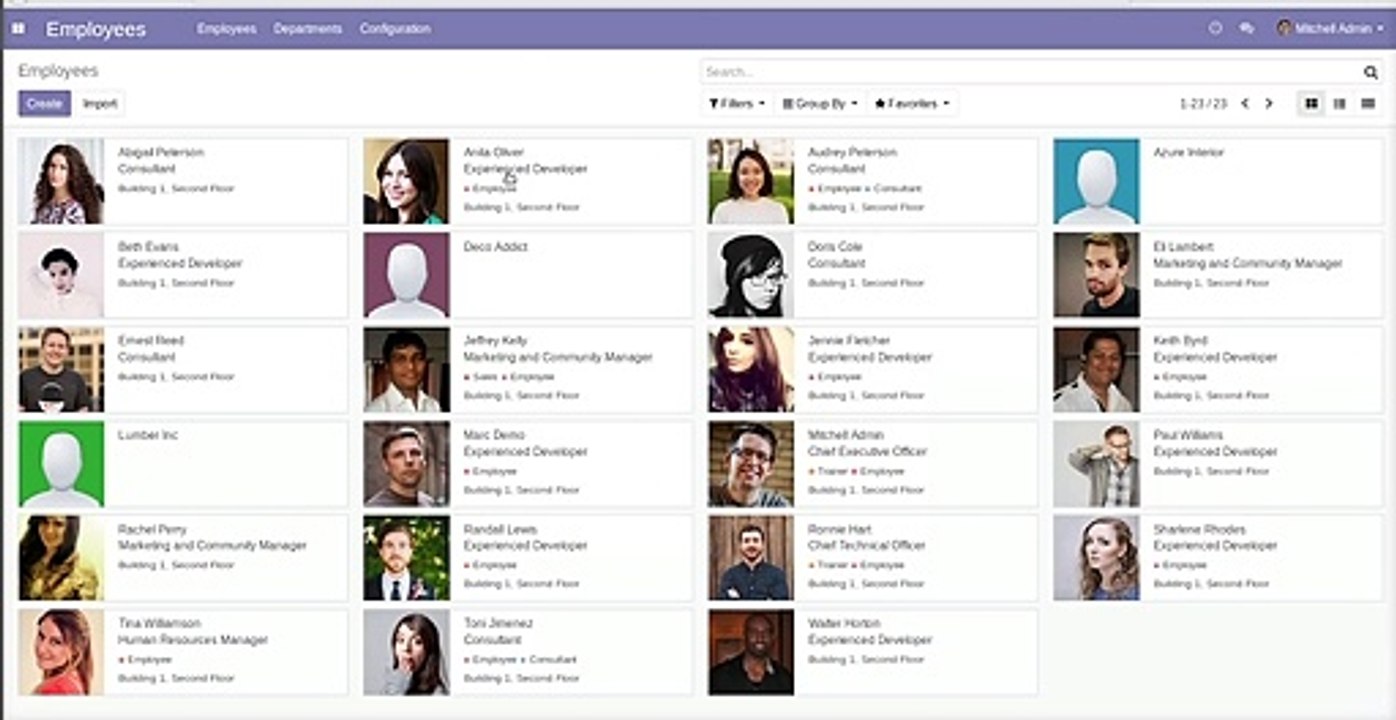Viewport: 1396px width, 720px height.
Task: Expand the Favorites dropdown
Action: click(x=911, y=103)
